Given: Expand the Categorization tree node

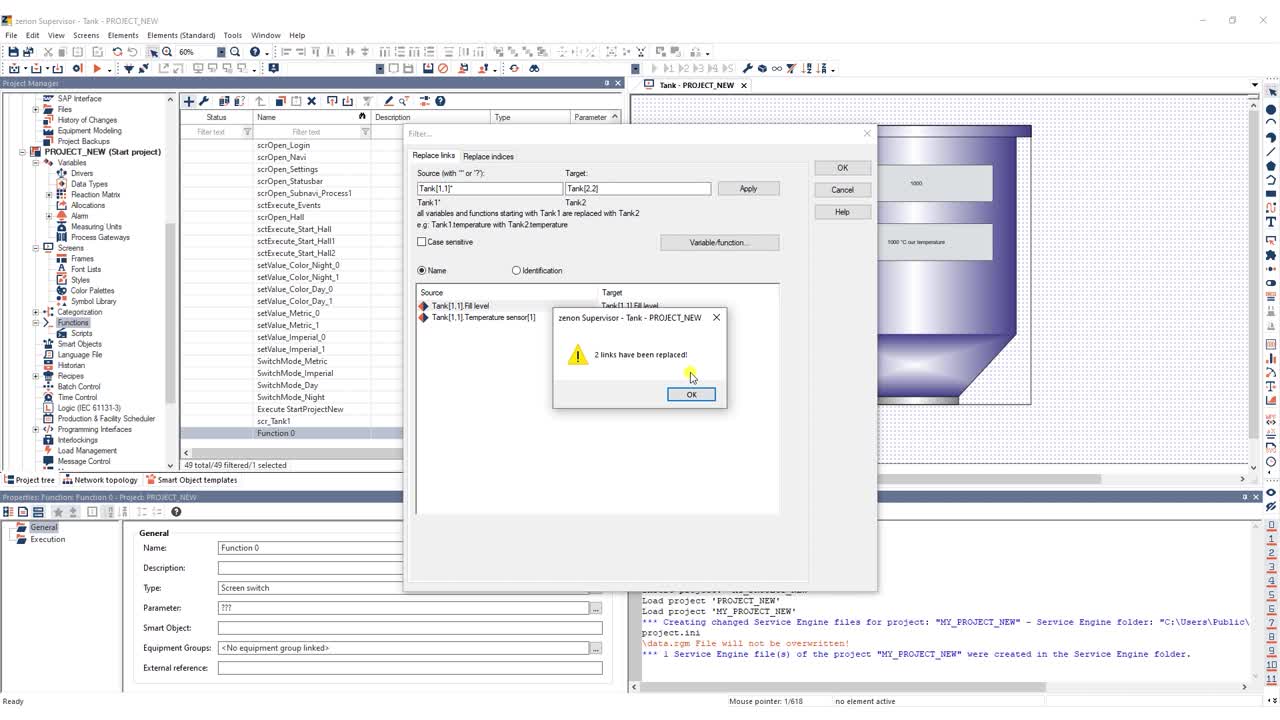Looking at the screenshot, I should [x=36, y=312].
